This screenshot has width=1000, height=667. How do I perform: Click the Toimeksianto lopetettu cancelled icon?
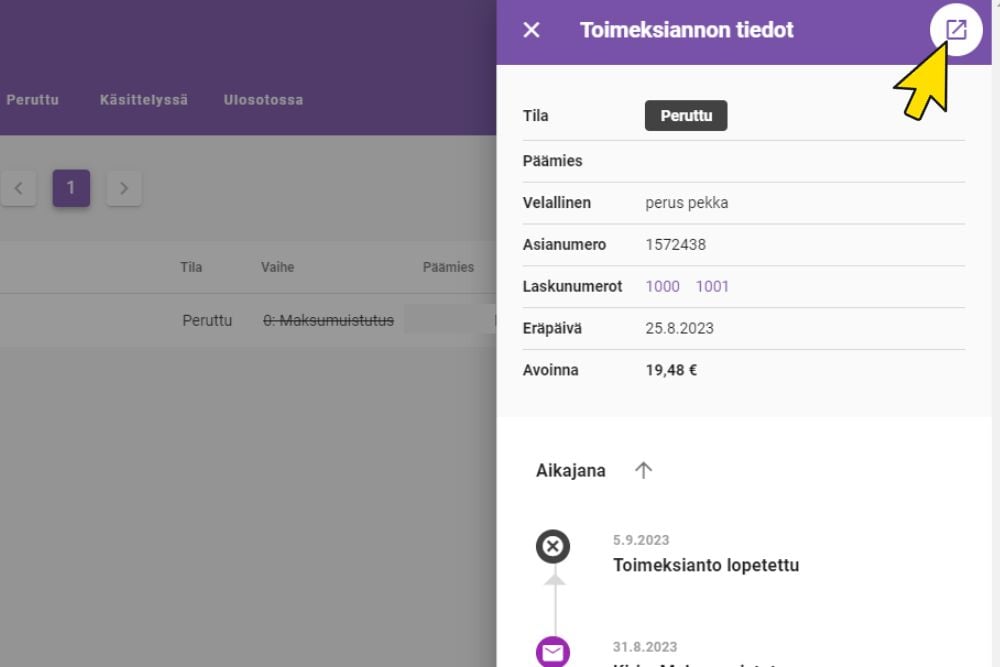click(x=553, y=546)
